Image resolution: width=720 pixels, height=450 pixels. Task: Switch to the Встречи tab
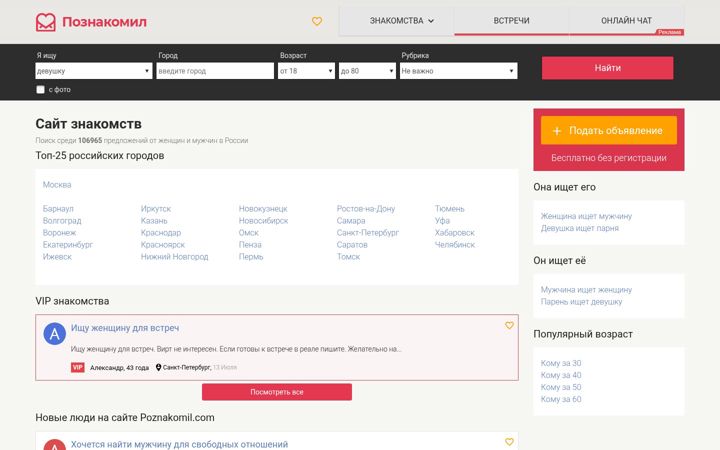coord(512,21)
